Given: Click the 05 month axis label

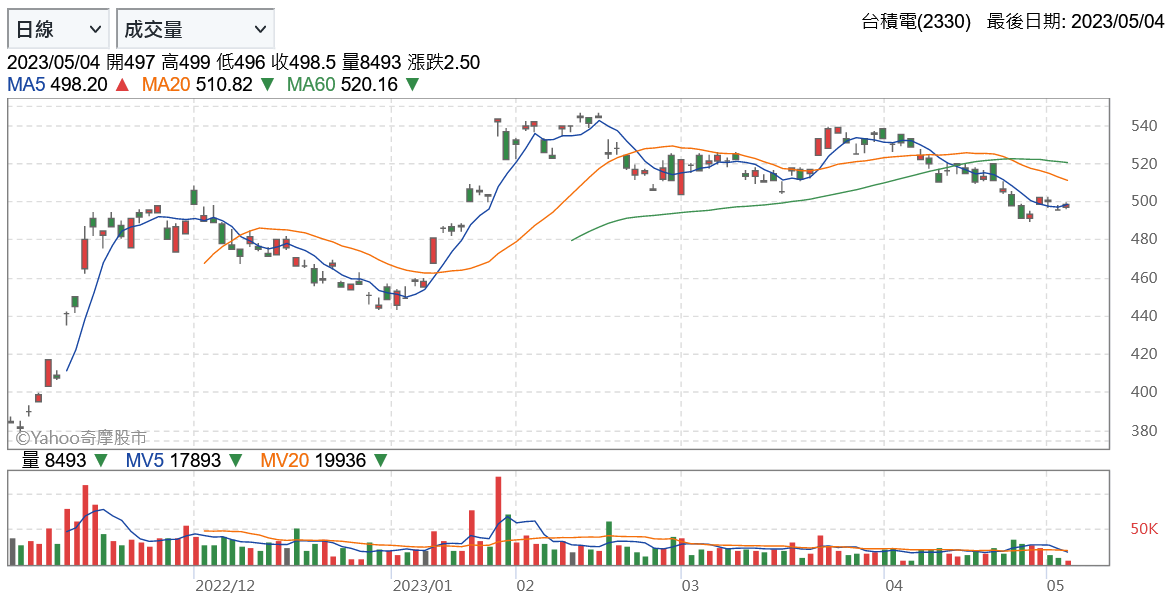Looking at the screenshot, I should [1055, 586].
